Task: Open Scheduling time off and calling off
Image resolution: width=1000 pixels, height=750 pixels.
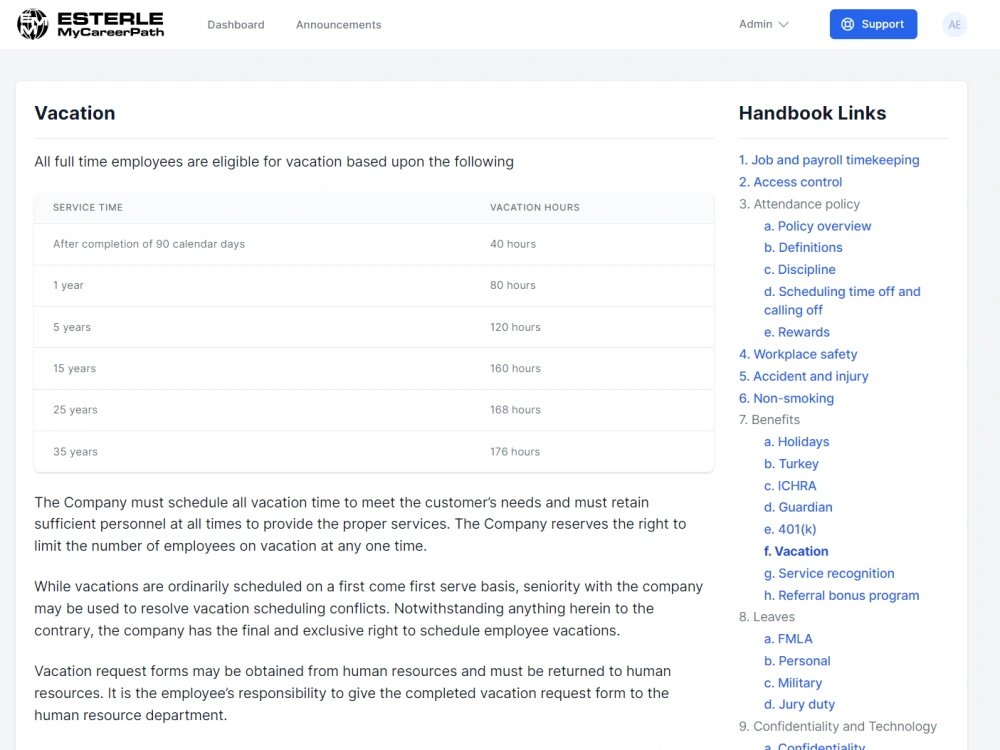Action: (842, 300)
